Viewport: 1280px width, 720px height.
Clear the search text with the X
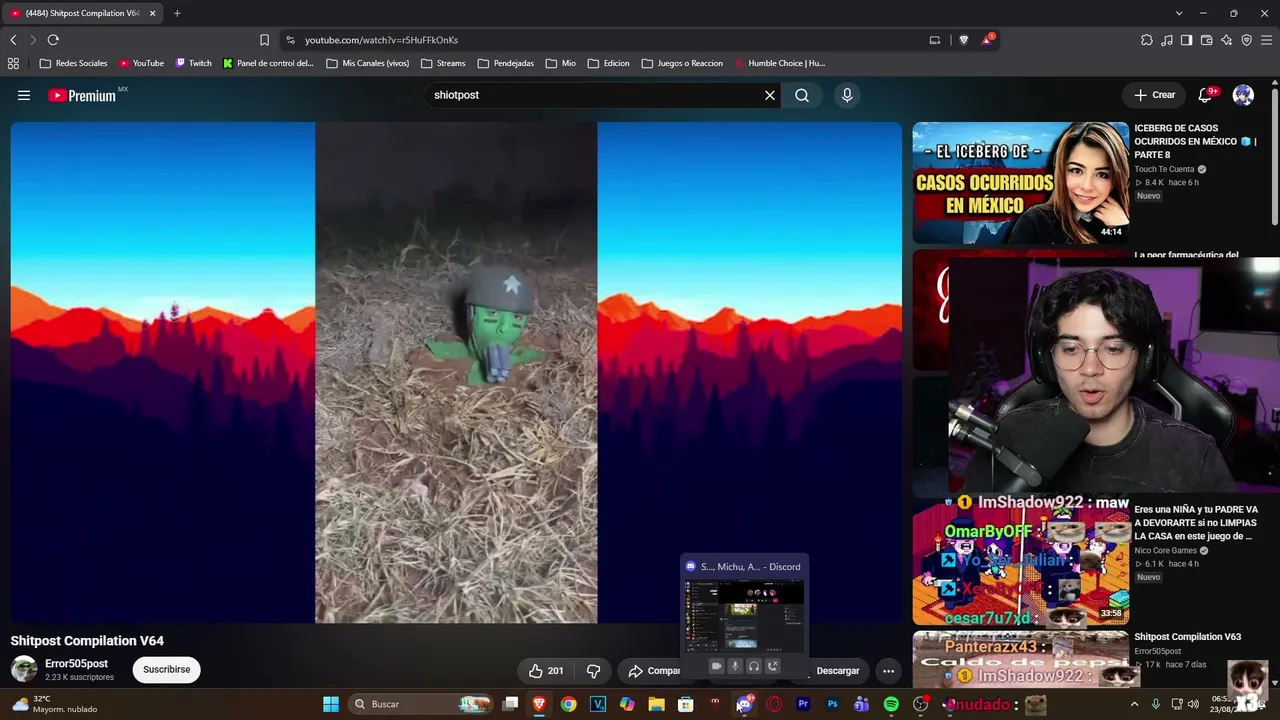(x=770, y=95)
